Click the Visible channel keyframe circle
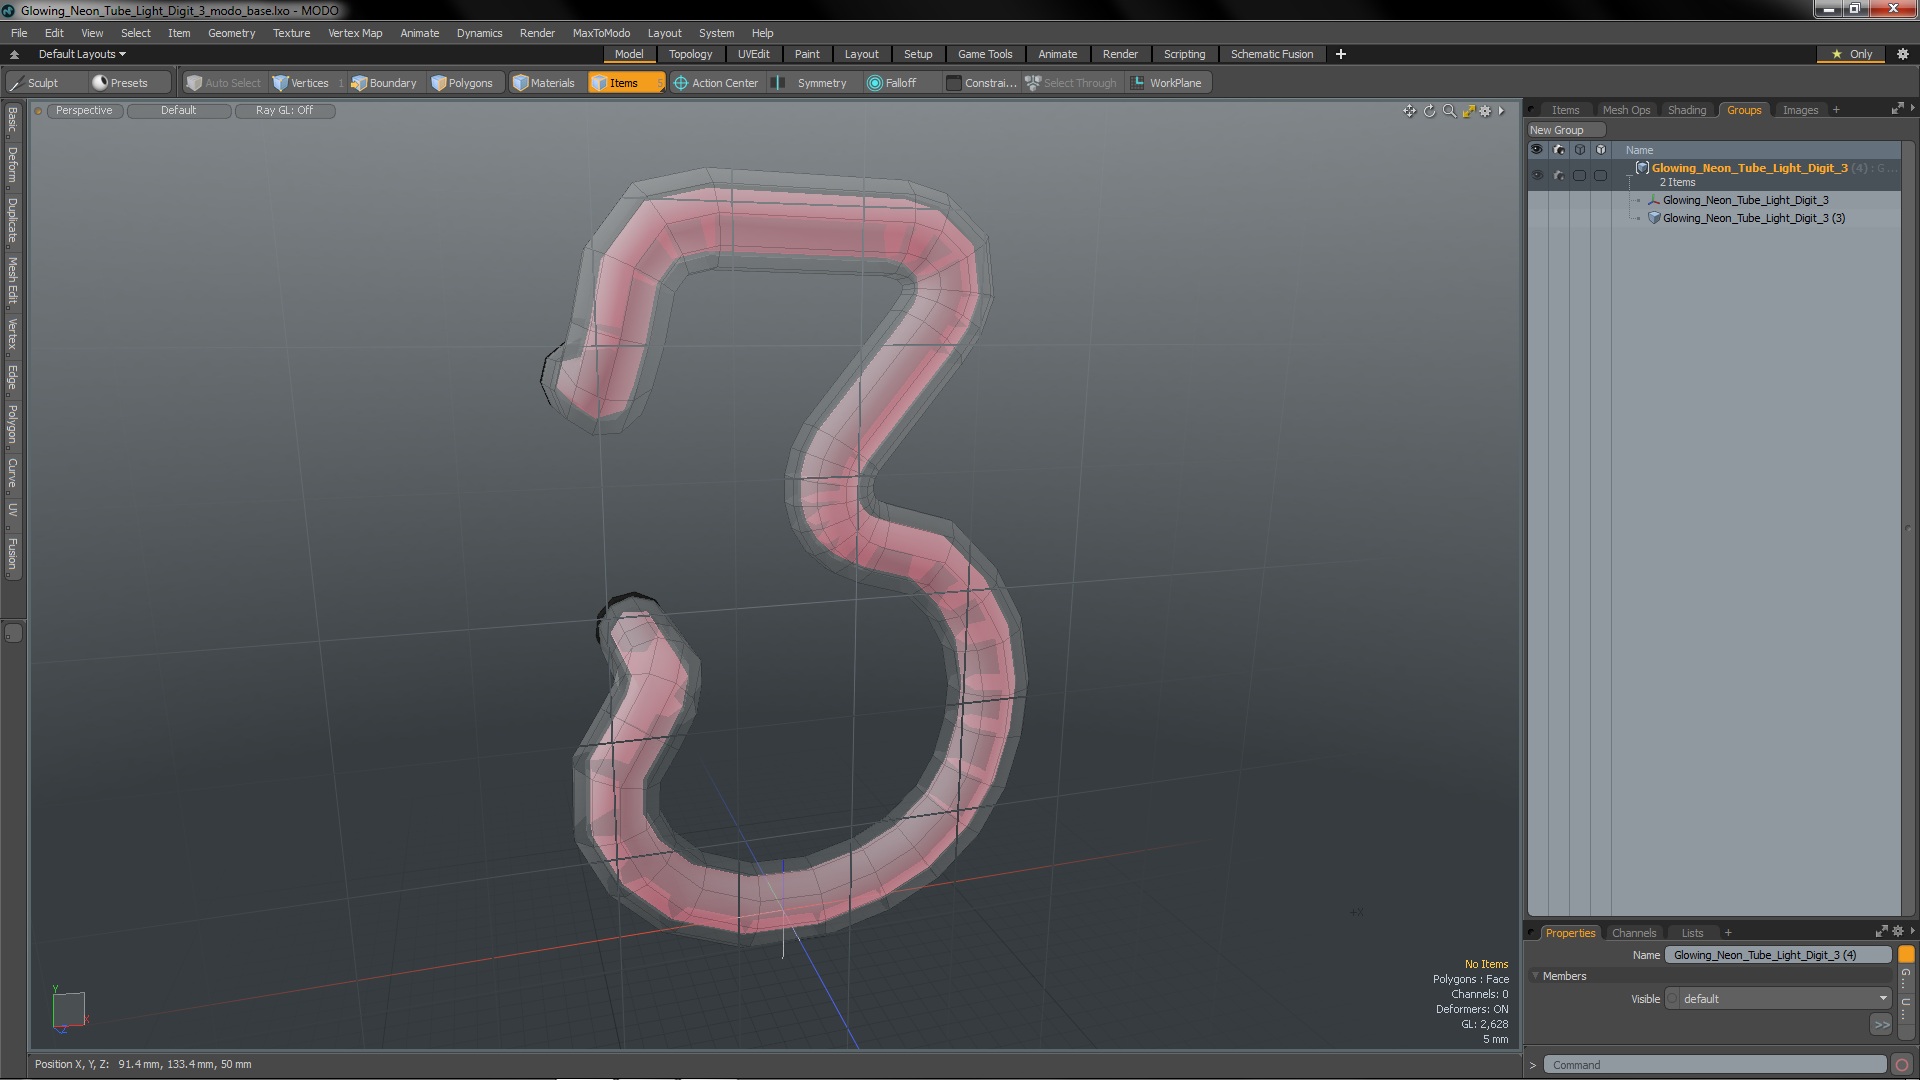Viewport: 1920px width, 1080px height. [1672, 999]
